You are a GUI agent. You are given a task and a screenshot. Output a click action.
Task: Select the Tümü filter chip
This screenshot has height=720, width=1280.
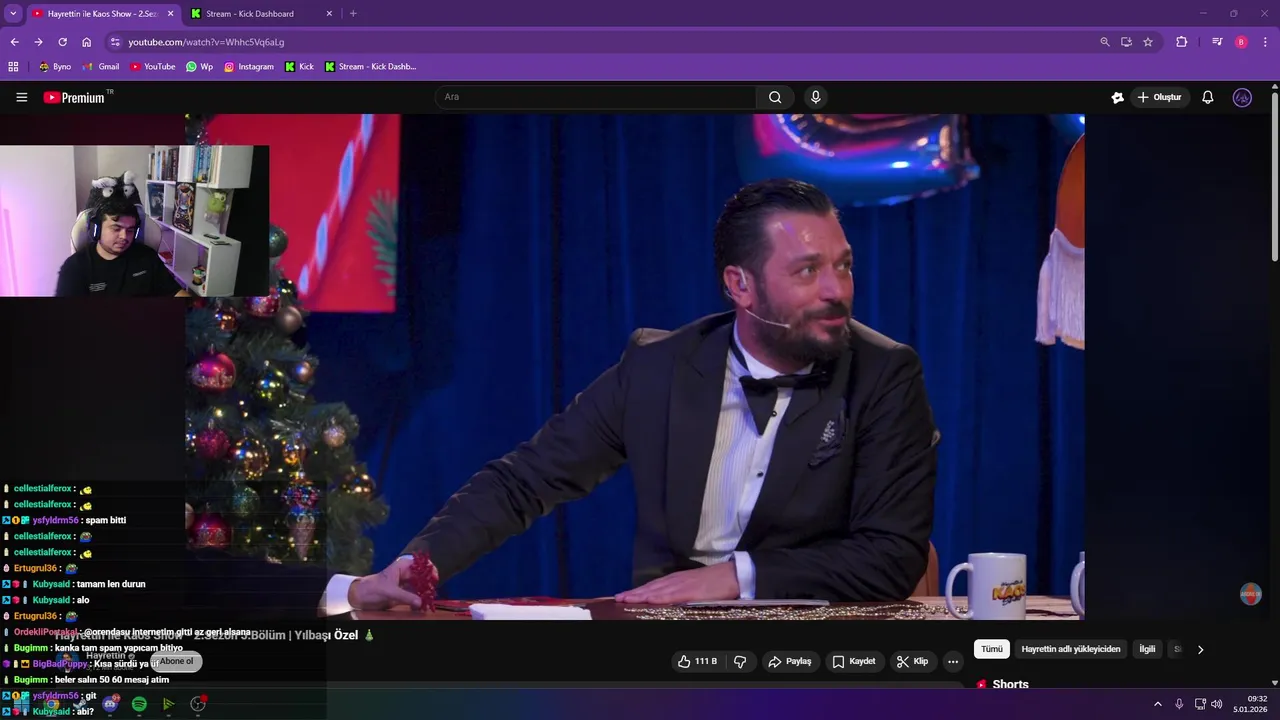tap(992, 649)
